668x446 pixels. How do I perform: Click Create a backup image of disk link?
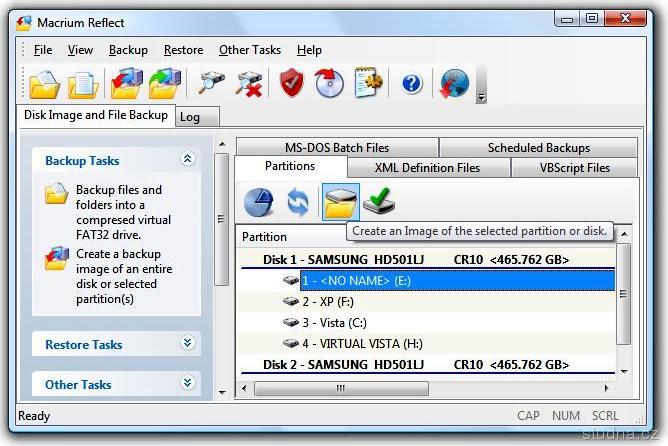124,276
